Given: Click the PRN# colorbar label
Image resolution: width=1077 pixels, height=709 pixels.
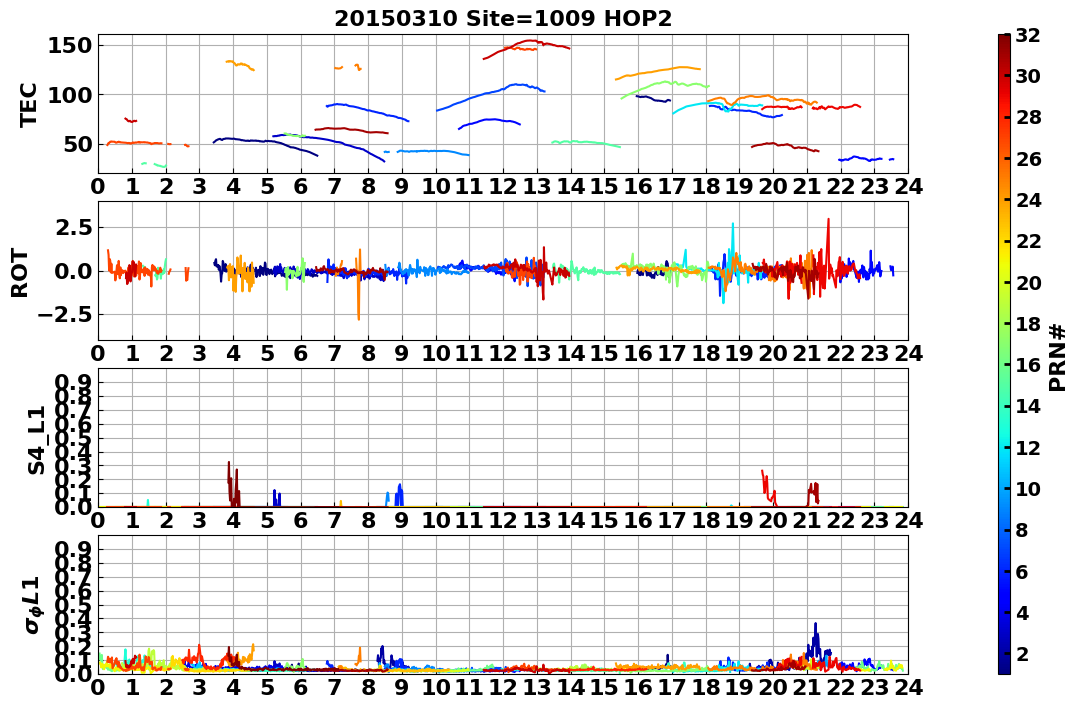Looking at the screenshot, I should [x=1057, y=358].
